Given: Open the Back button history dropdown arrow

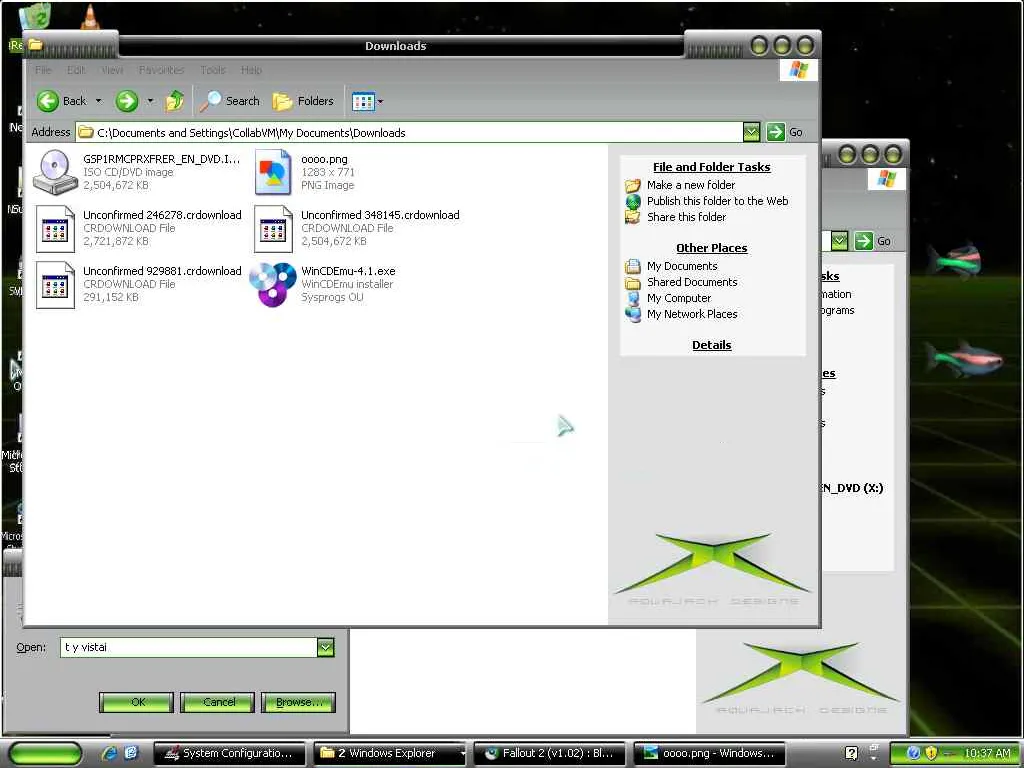Looking at the screenshot, I should pos(99,101).
